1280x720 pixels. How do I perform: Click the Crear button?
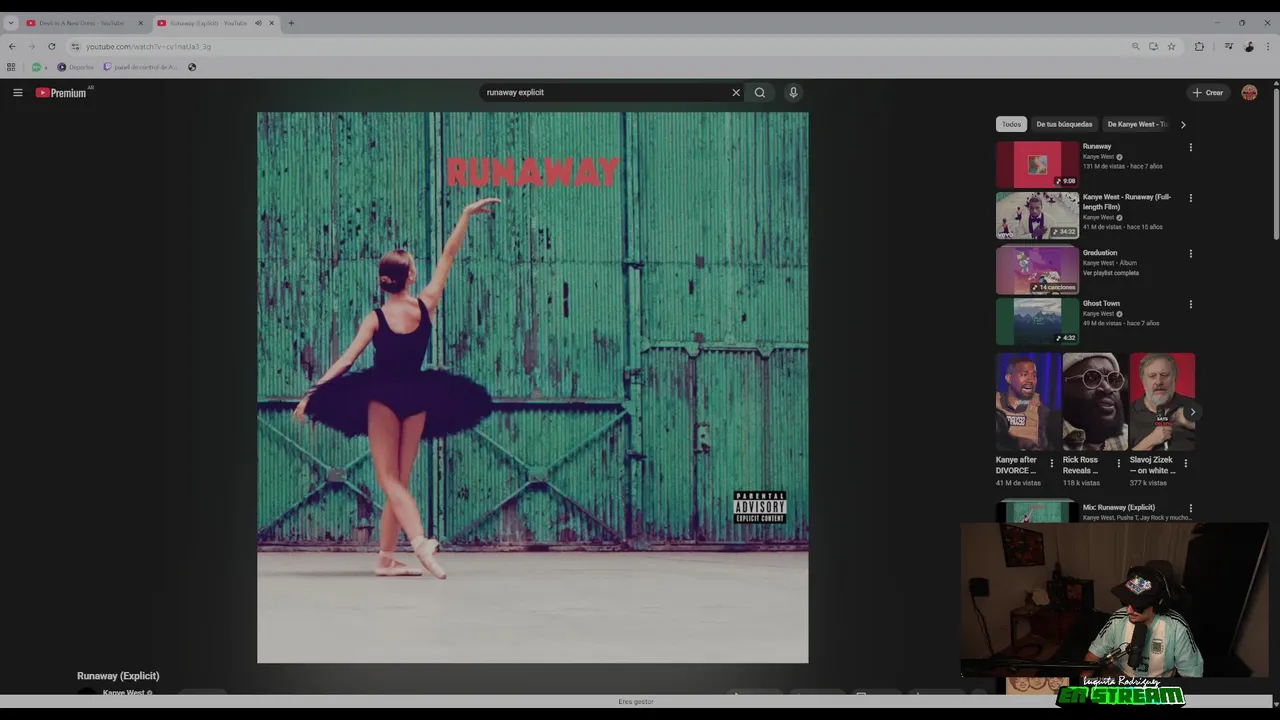click(1208, 92)
